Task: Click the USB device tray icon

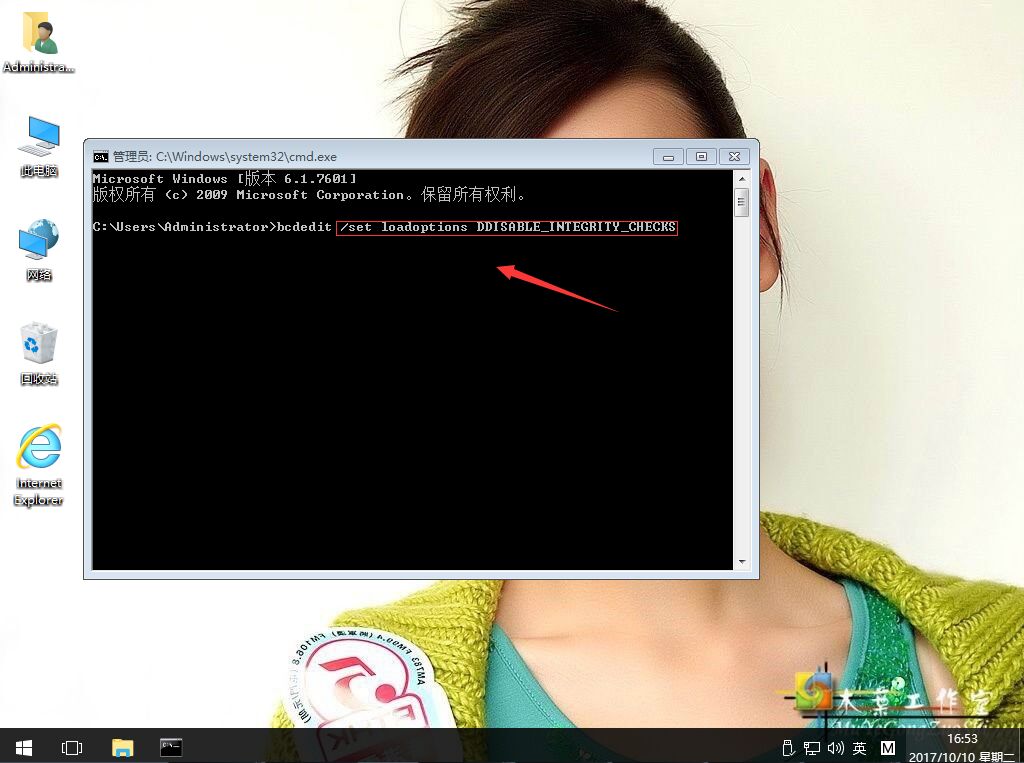Action: 788,748
